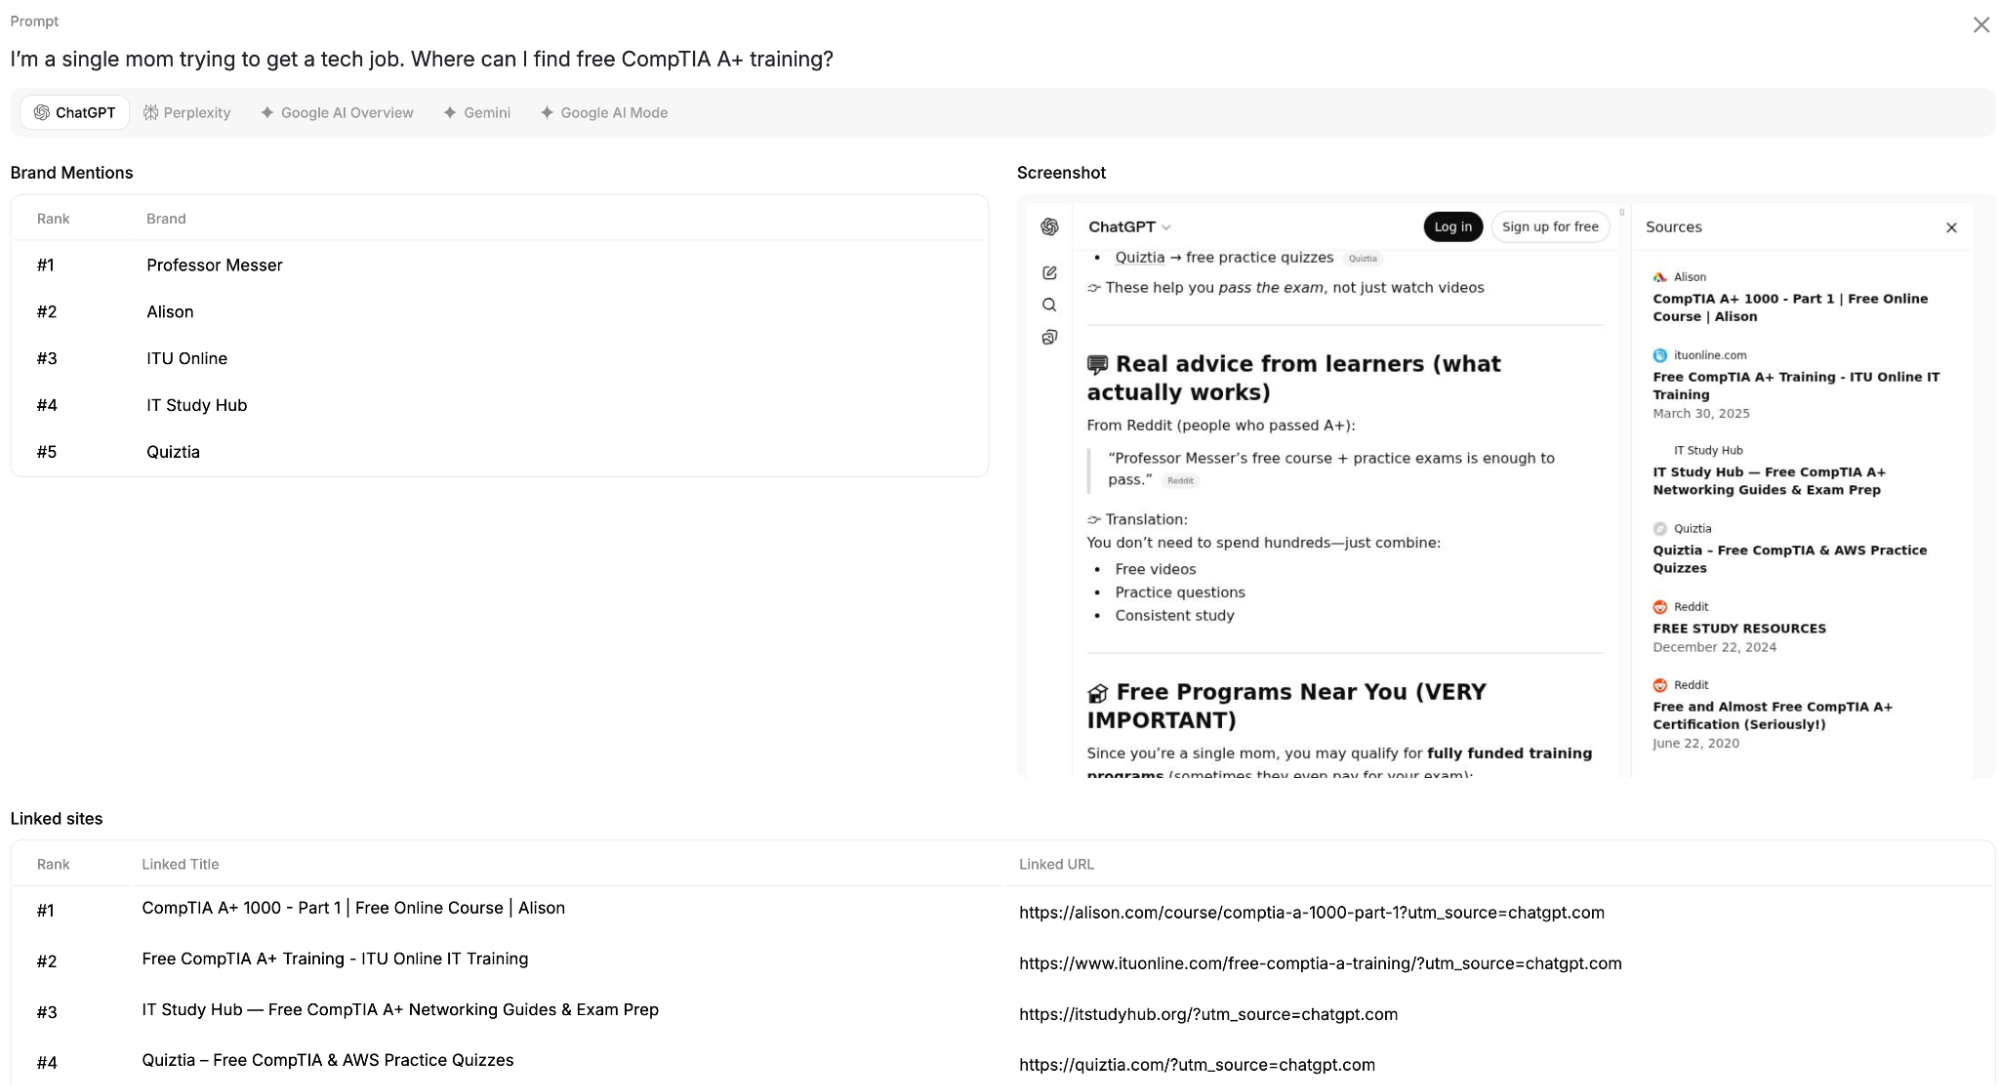The image size is (1999, 1086).
Task: Click the Free Programs Near You heading
Action: click(1287, 706)
